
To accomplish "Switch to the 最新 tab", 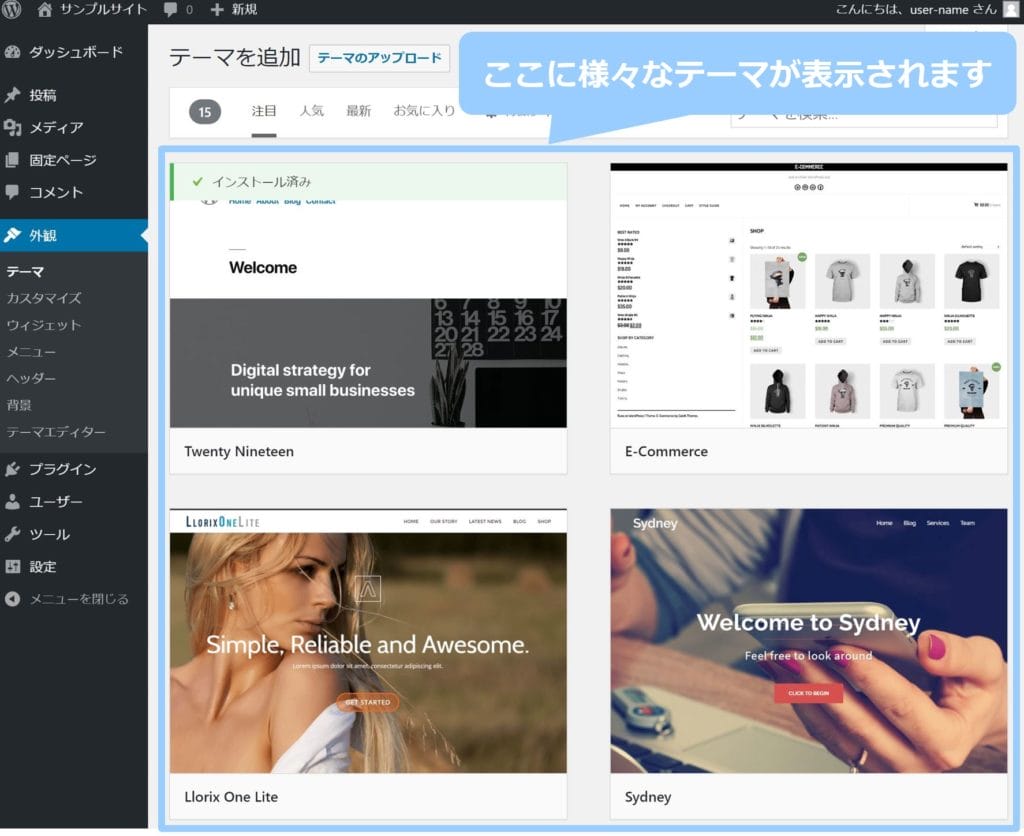I will [x=358, y=111].
